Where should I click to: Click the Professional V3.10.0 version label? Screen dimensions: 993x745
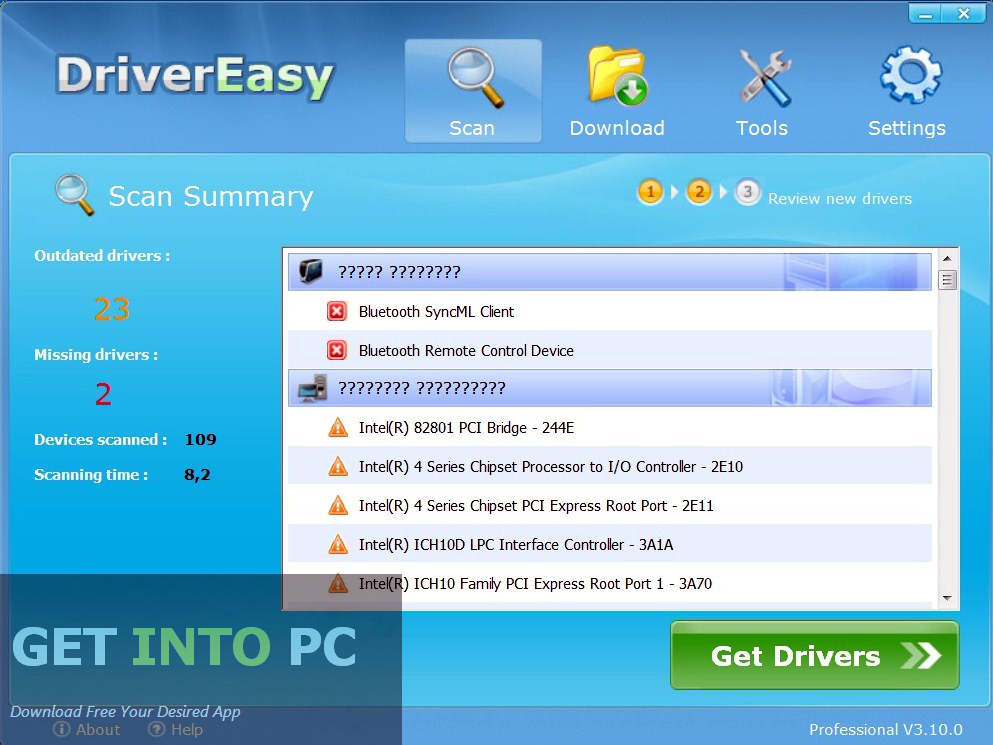(x=886, y=730)
